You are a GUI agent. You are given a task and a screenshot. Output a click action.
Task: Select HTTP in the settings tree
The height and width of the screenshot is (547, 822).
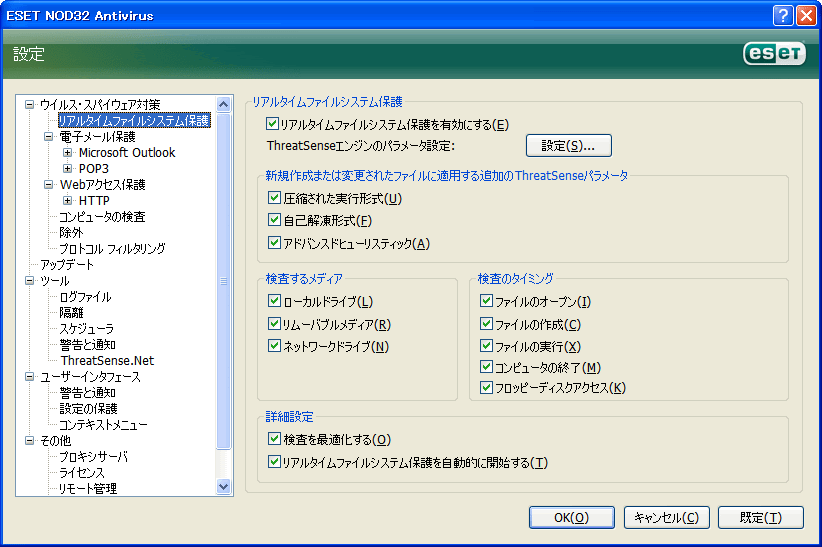point(94,200)
